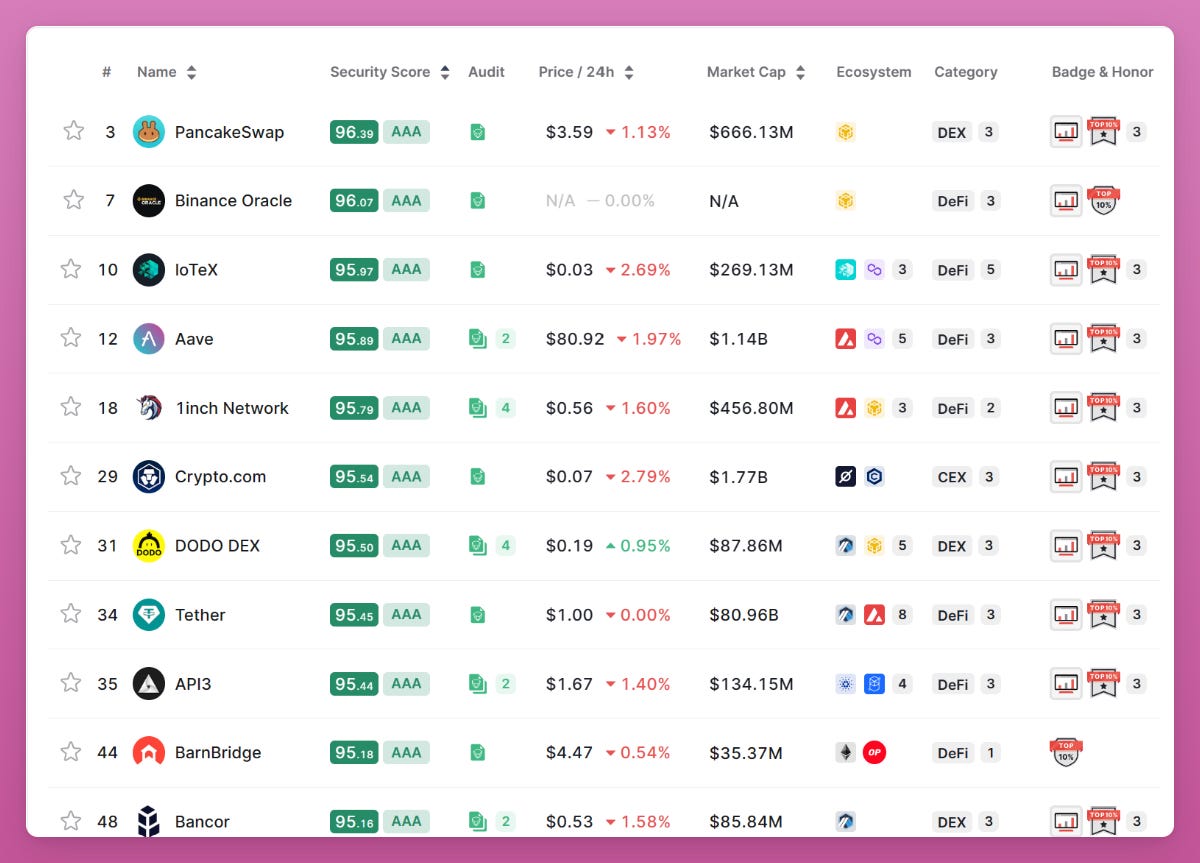Sort by Market Cap column
This screenshot has height=863, width=1200.
tap(800, 72)
